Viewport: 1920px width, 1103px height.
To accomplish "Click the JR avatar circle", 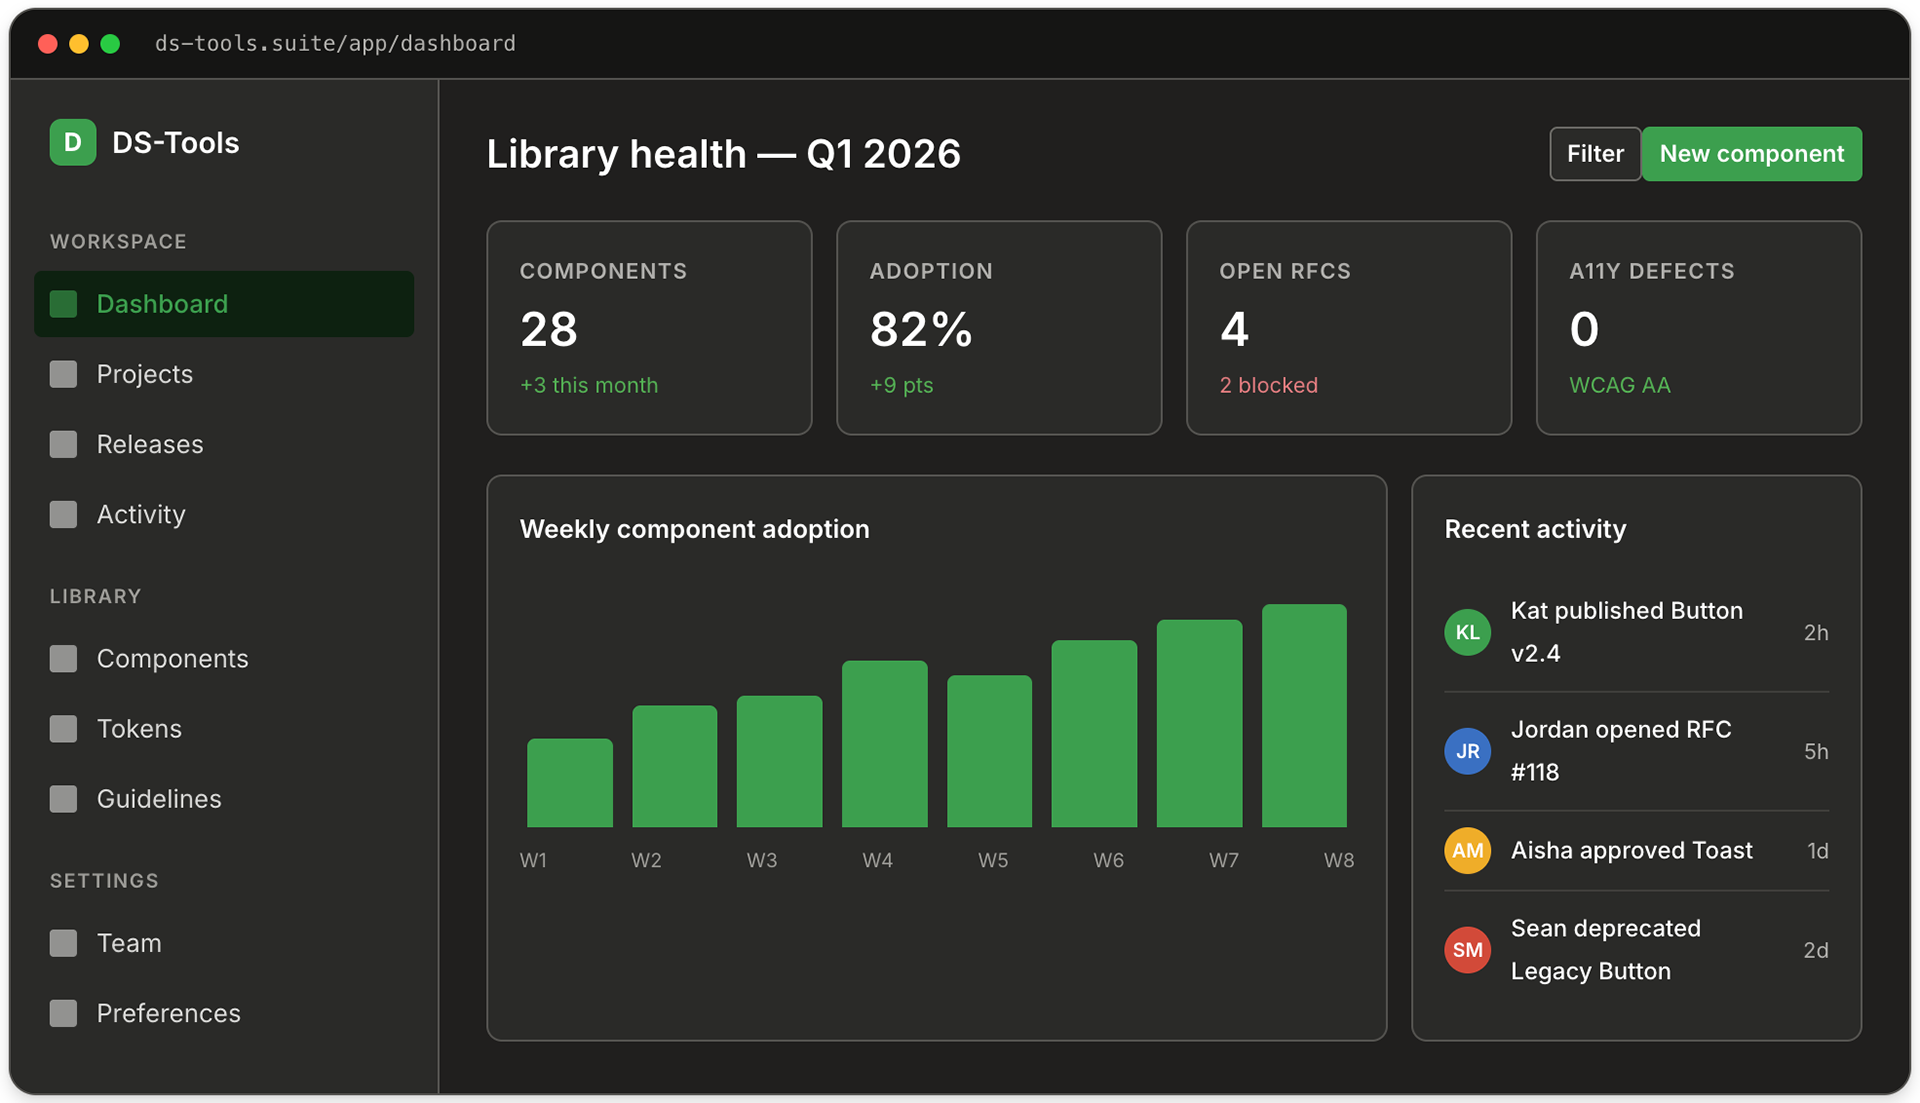I will point(1467,751).
